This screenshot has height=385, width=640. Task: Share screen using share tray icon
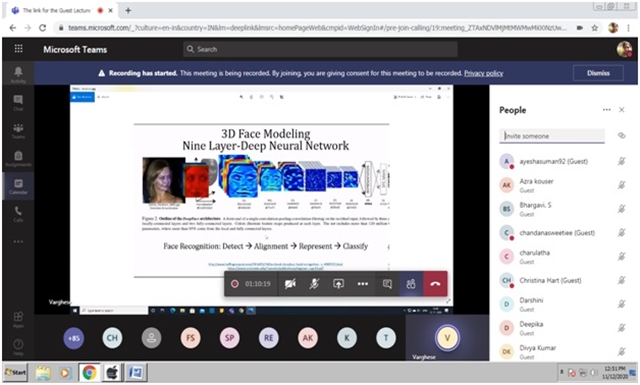click(338, 284)
